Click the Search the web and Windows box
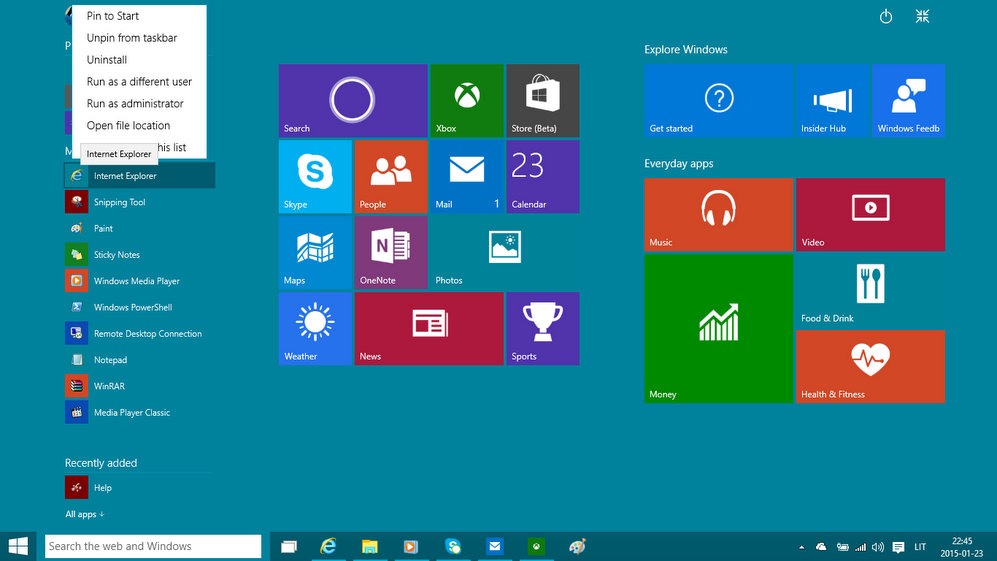997x561 pixels. 153,546
